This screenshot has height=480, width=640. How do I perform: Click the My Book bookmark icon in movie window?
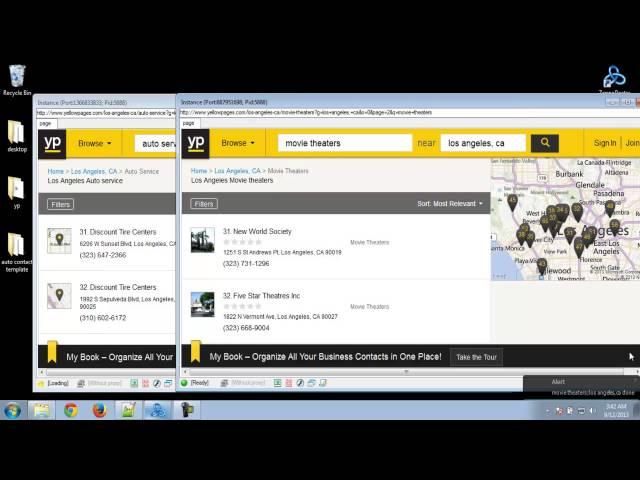(x=196, y=351)
